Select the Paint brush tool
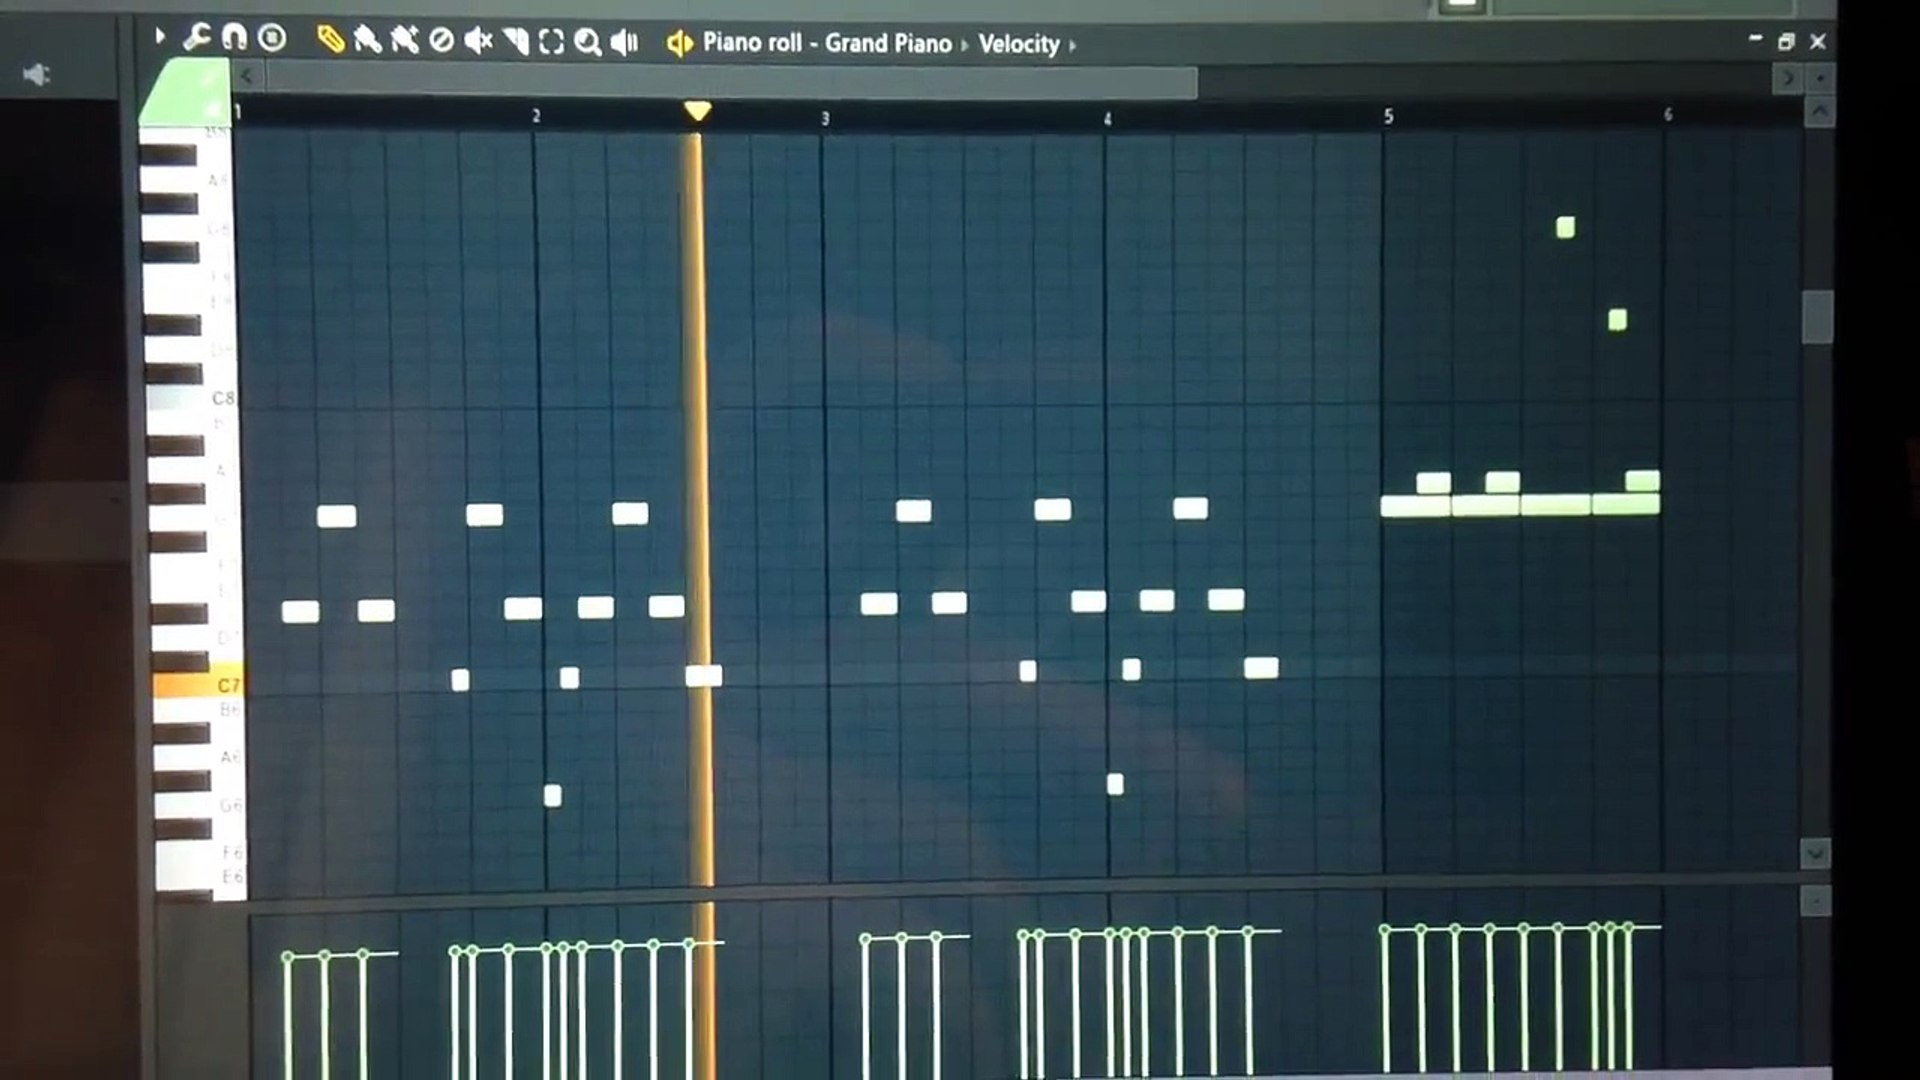The height and width of the screenshot is (1080, 1920). point(367,40)
